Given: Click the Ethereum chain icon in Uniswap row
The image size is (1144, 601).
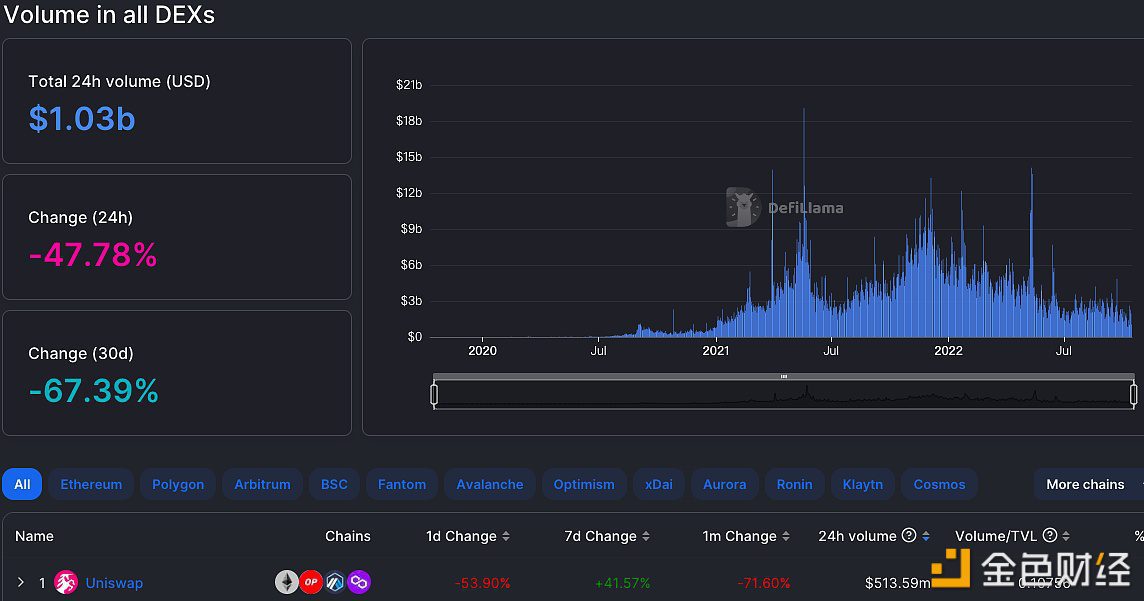Looking at the screenshot, I should click(x=287, y=582).
